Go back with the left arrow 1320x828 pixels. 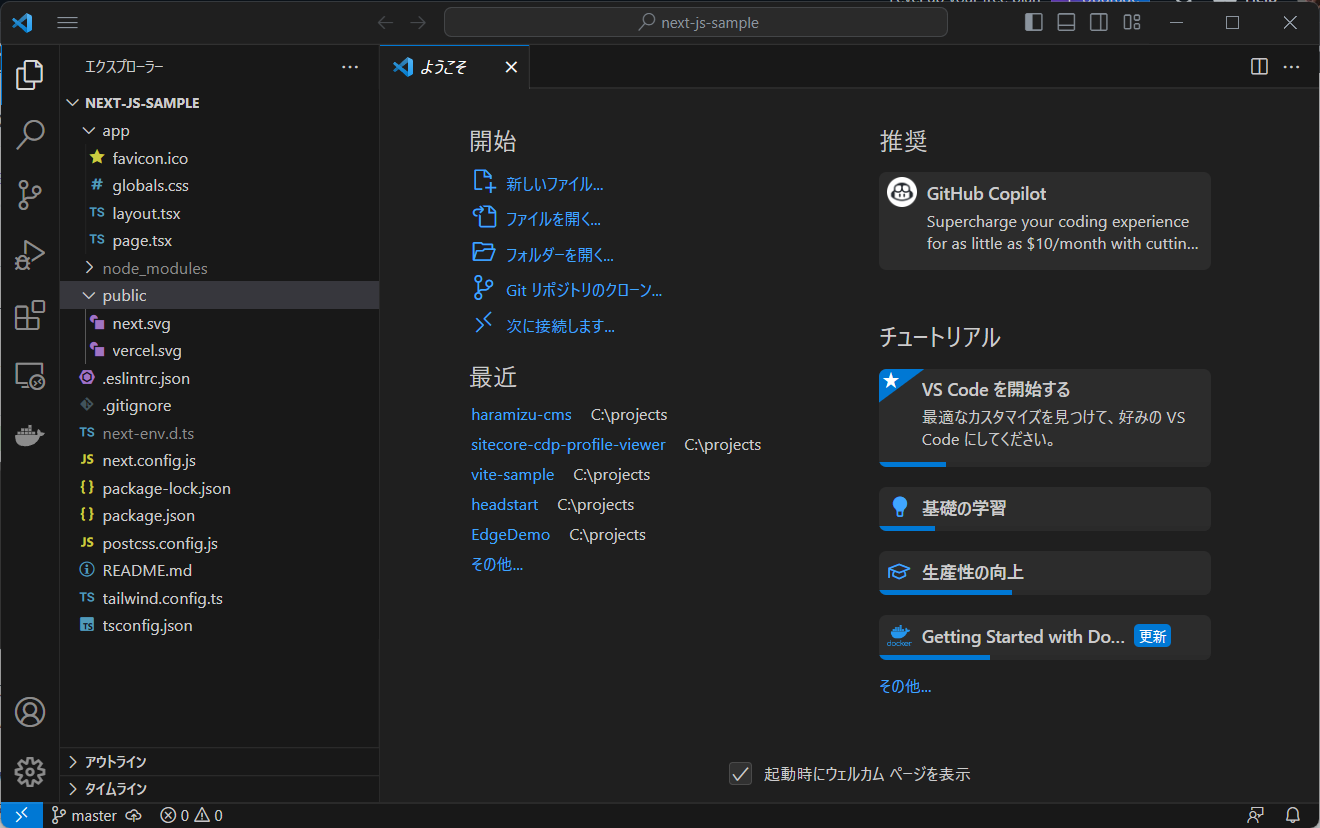386,22
